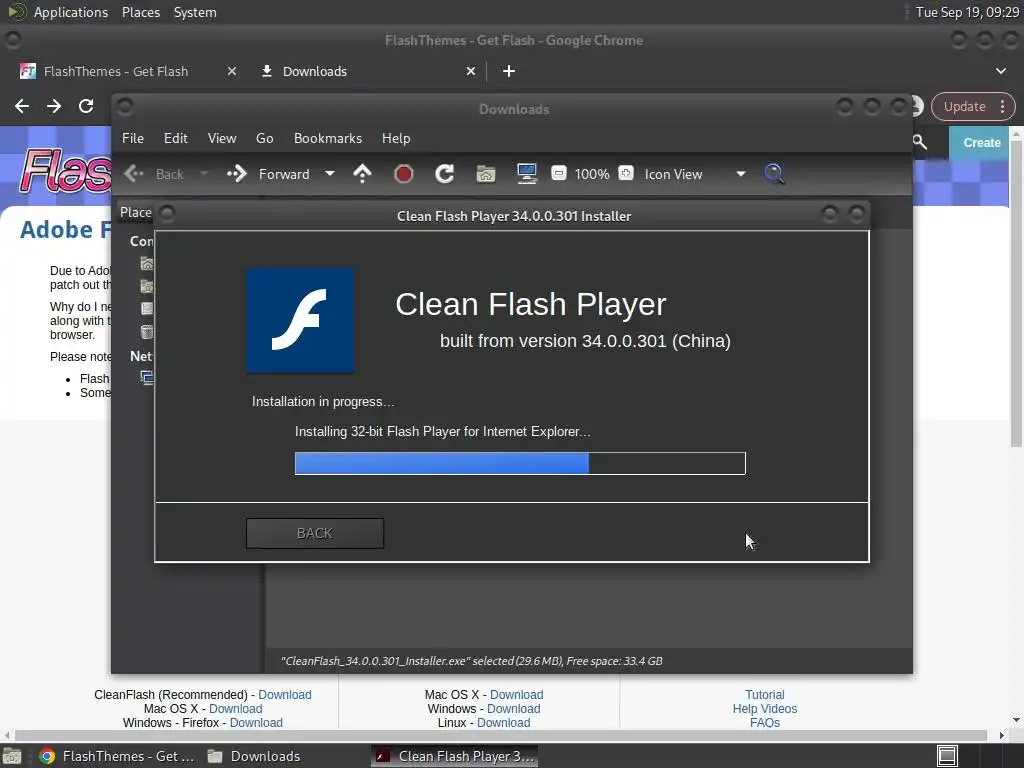Image resolution: width=1024 pixels, height=768 pixels.
Task: Switch to Downloads taskbar item
Action: 254,756
